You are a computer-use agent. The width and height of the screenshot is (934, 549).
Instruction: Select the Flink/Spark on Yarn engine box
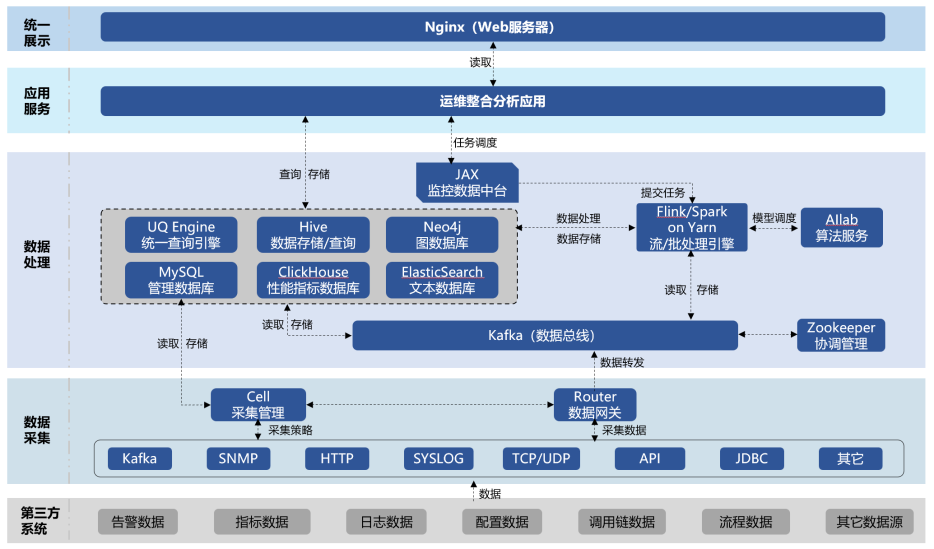(692, 227)
